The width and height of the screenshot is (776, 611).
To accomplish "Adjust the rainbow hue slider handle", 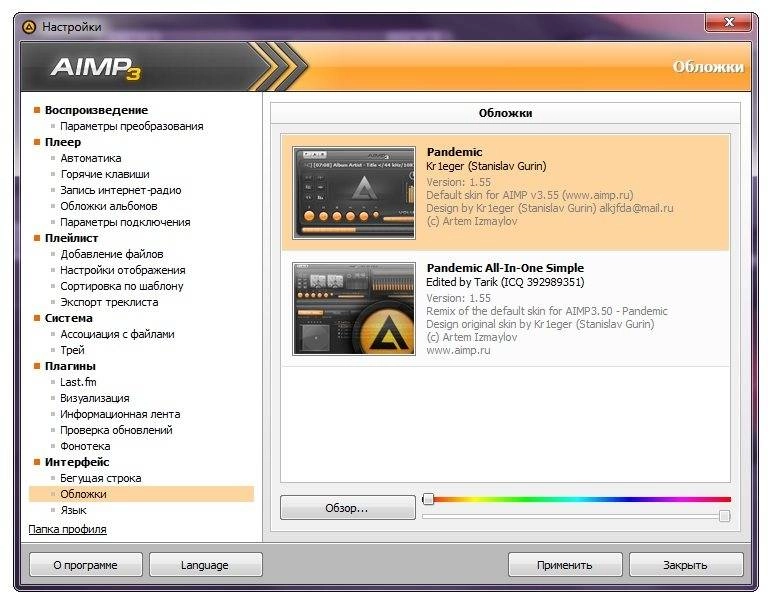I will (x=429, y=499).
